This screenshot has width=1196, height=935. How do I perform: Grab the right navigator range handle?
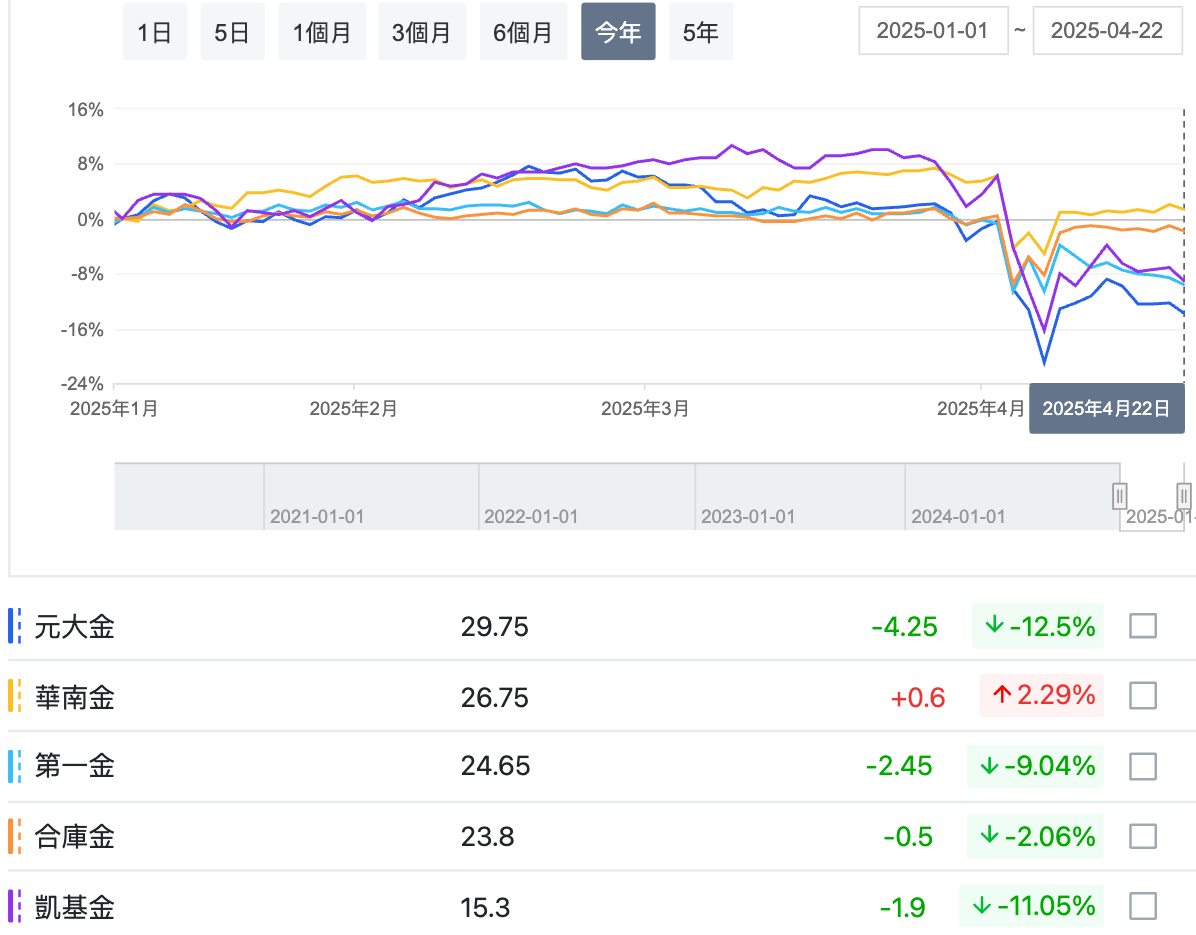click(x=1184, y=496)
